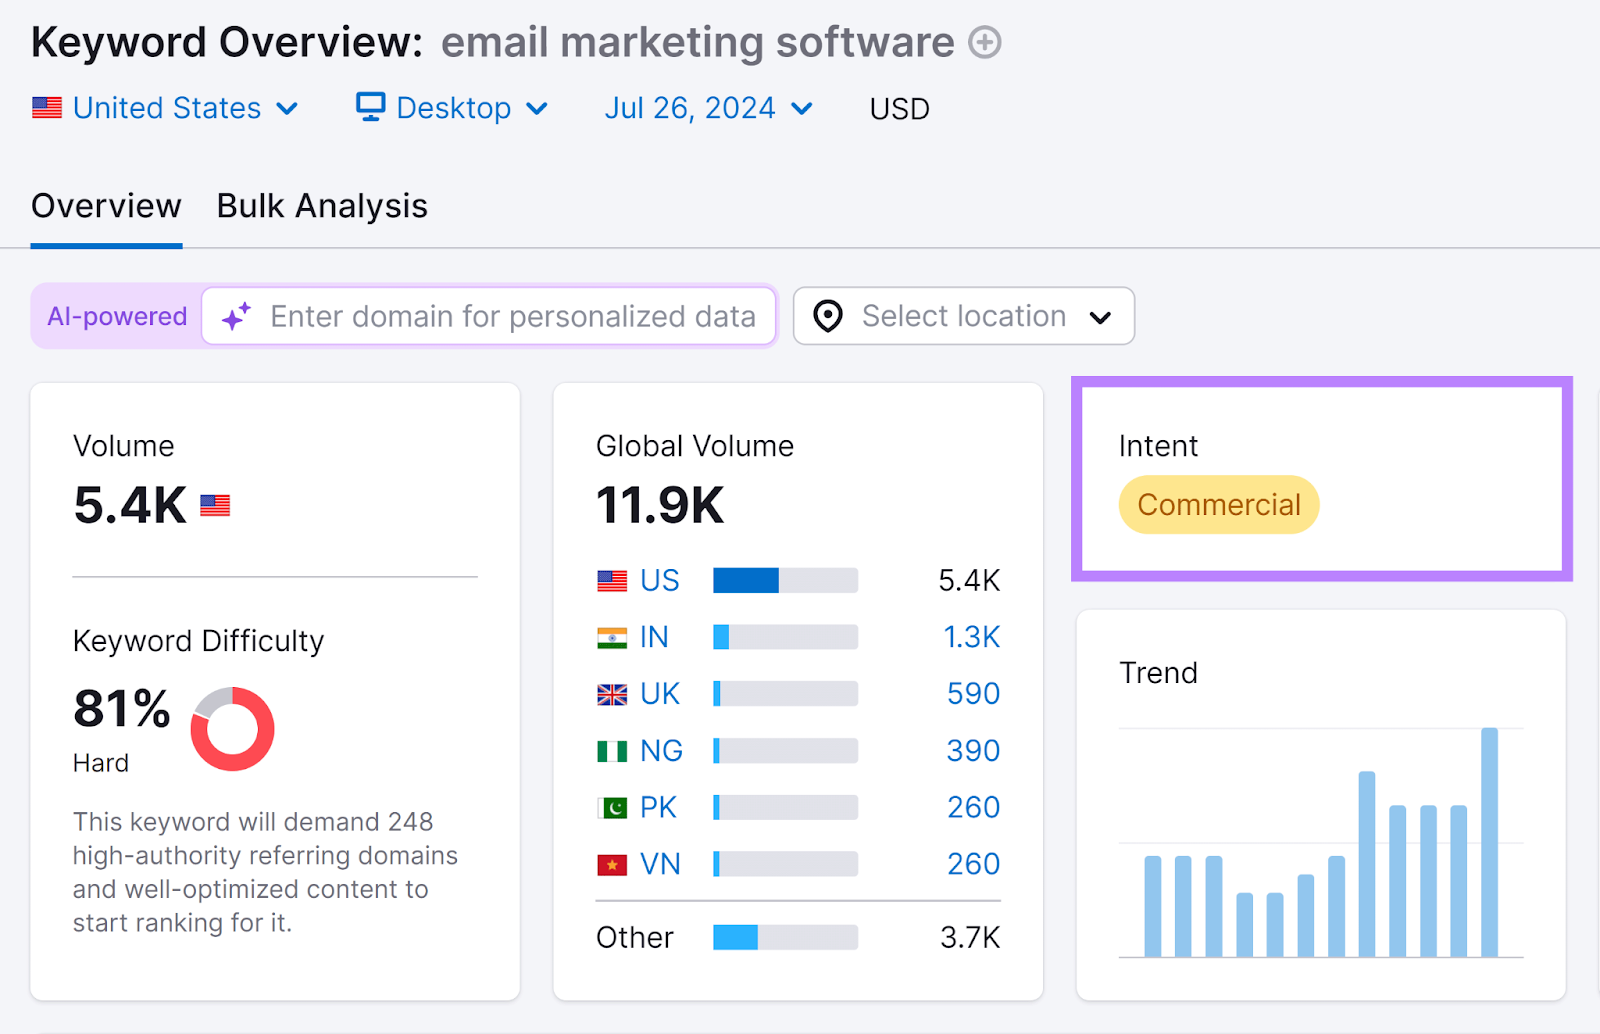Click the AI-powered badge label

116,316
